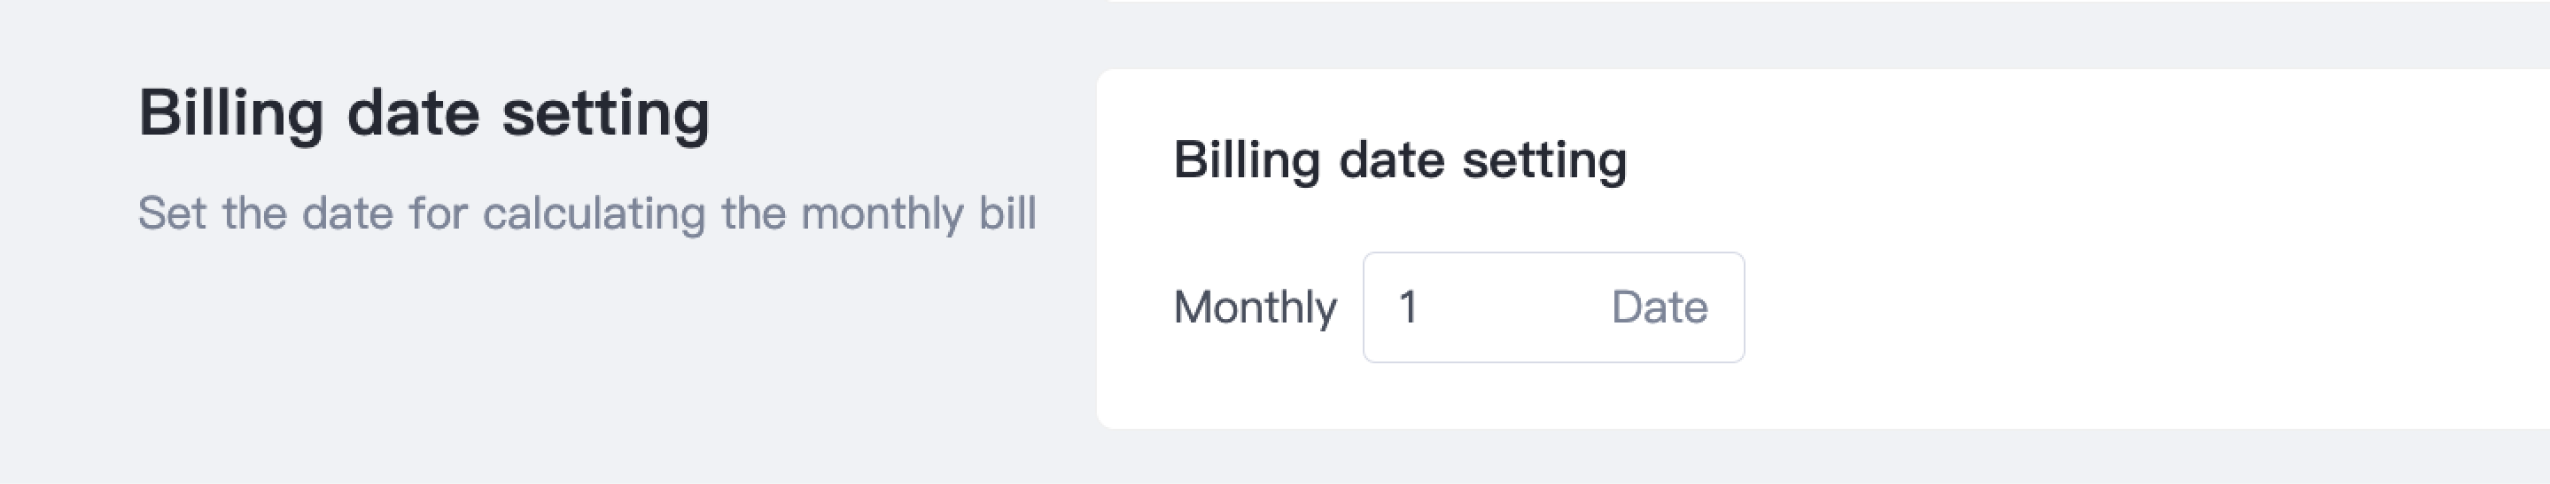Click the word "setting" in the left heading
This screenshot has width=2550, height=484.
(605, 113)
